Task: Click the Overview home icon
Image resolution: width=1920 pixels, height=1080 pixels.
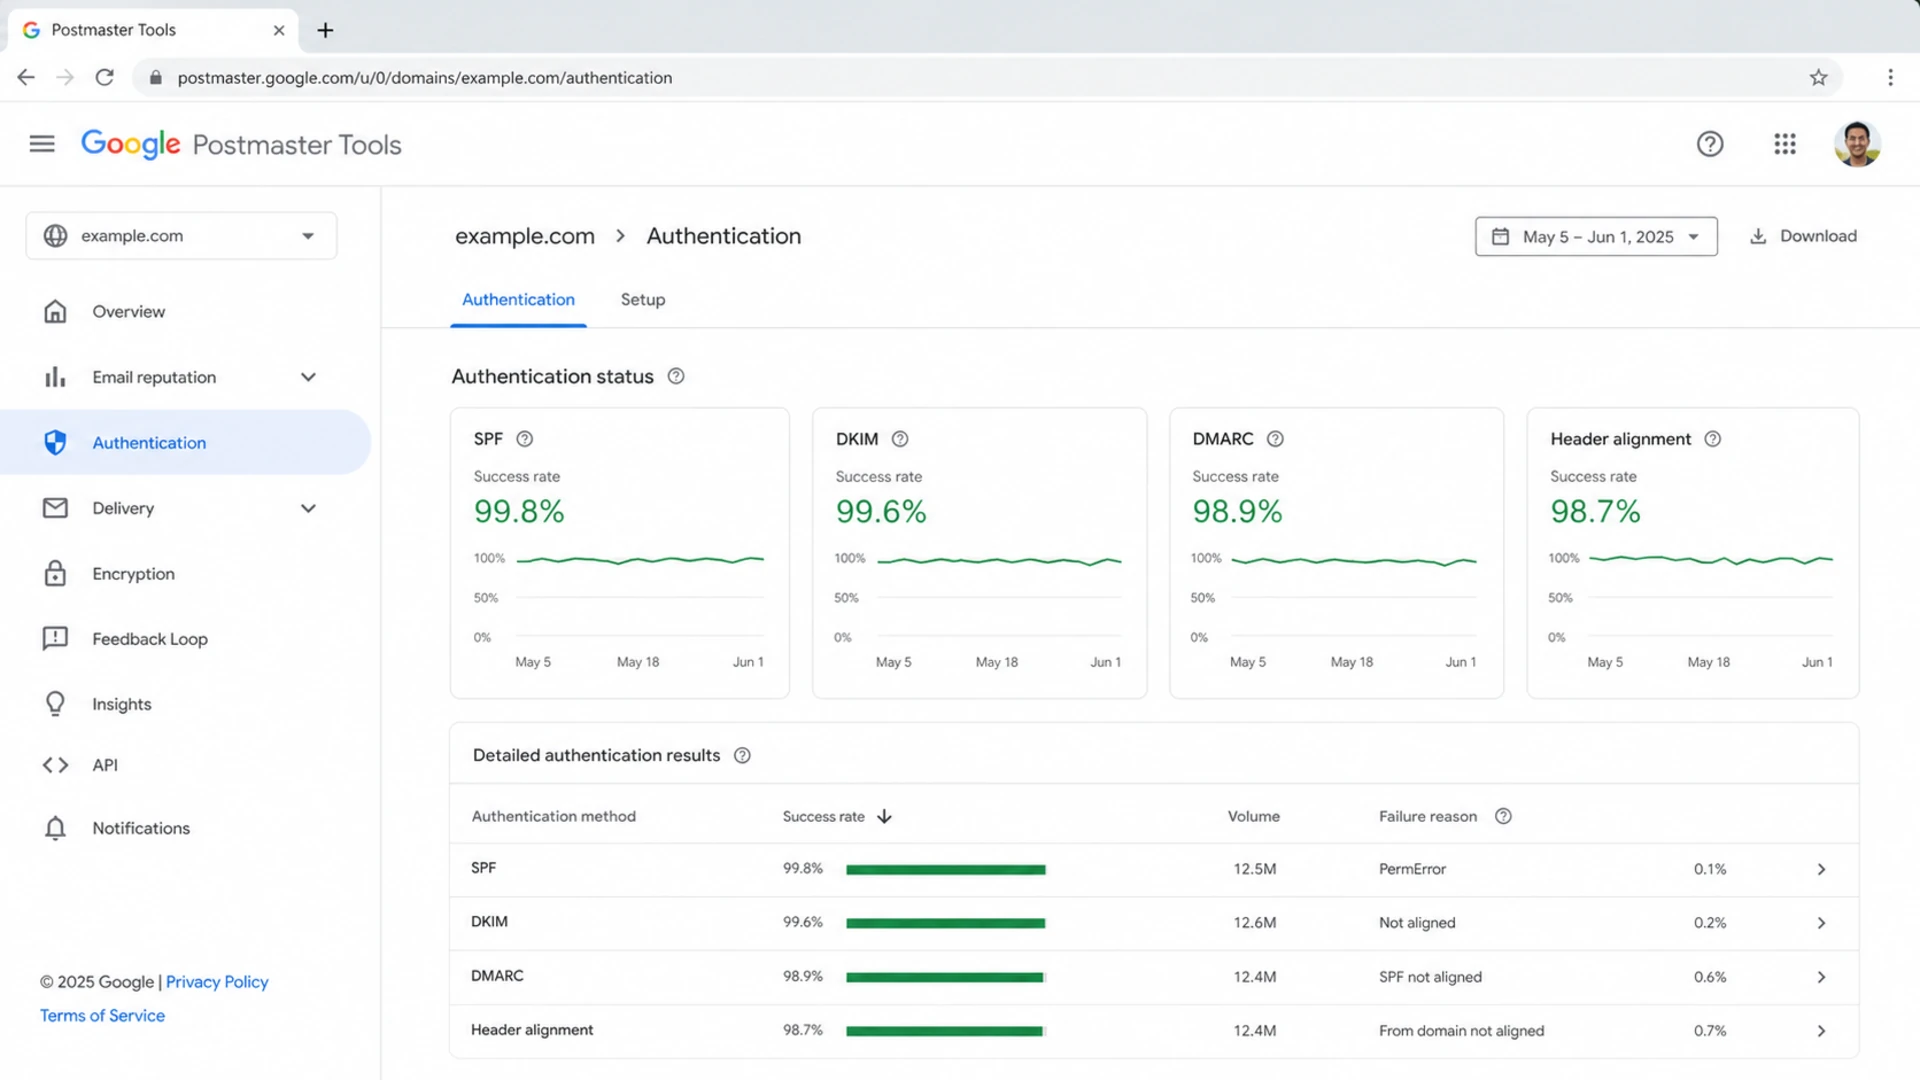Action: pyautogui.click(x=55, y=312)
